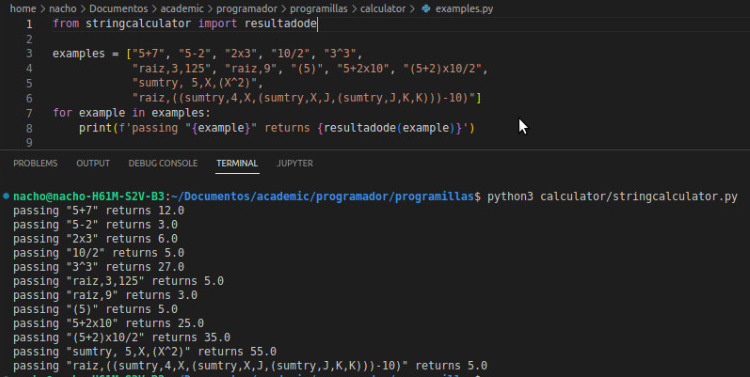The width and height of the screenshot is (750, 377).
Task: Click output line 'passing "raiz,9" returns 3.0'
Action: pos(105,295)
